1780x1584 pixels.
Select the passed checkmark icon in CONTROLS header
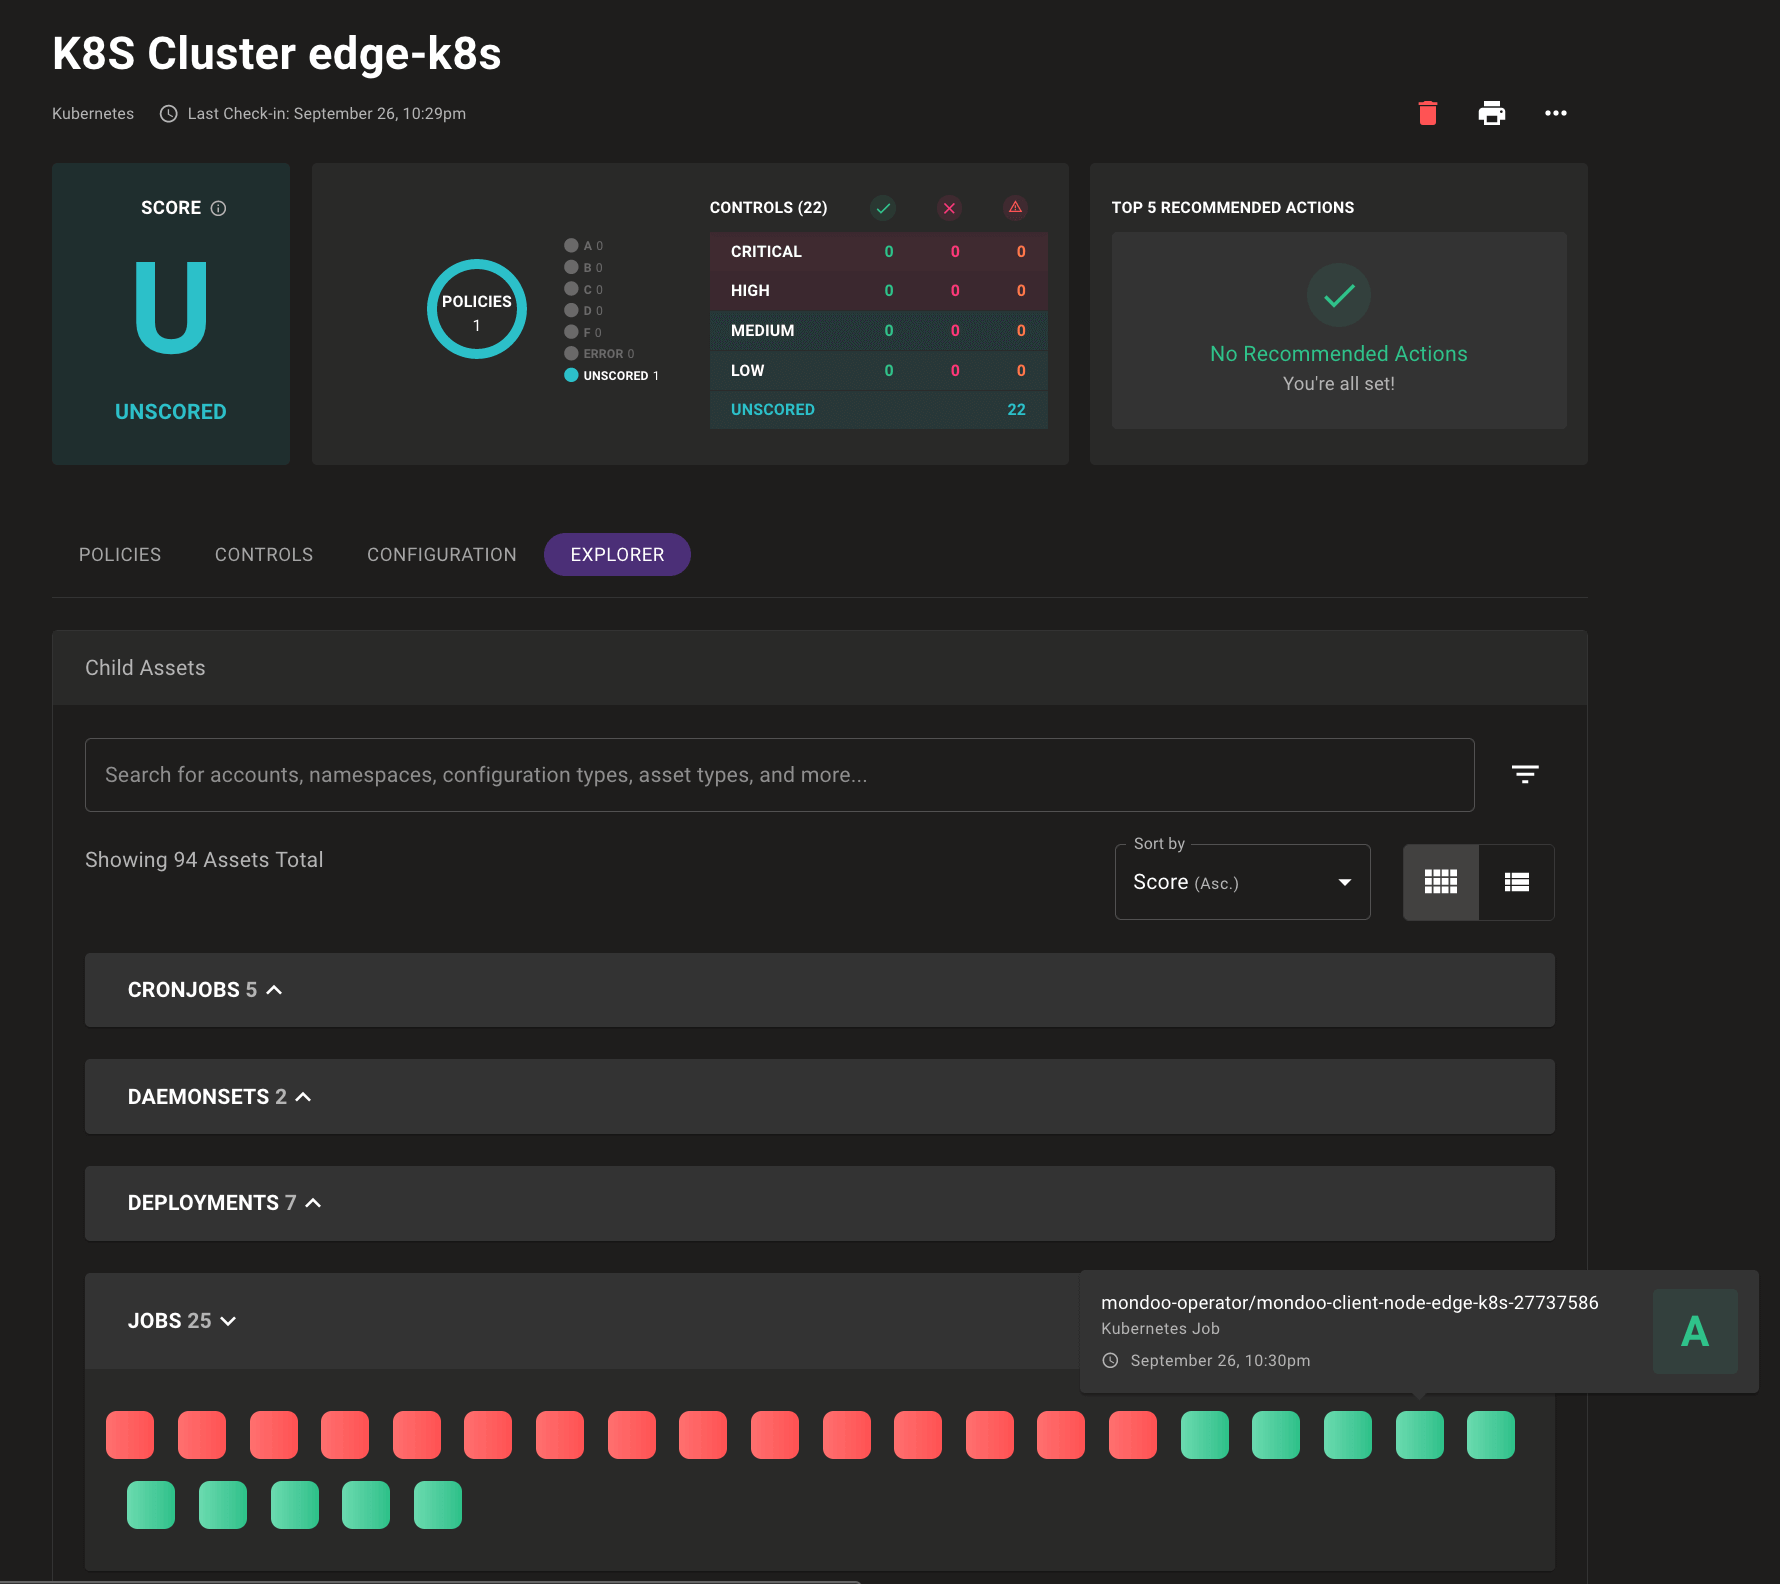[x=883, y=208]
